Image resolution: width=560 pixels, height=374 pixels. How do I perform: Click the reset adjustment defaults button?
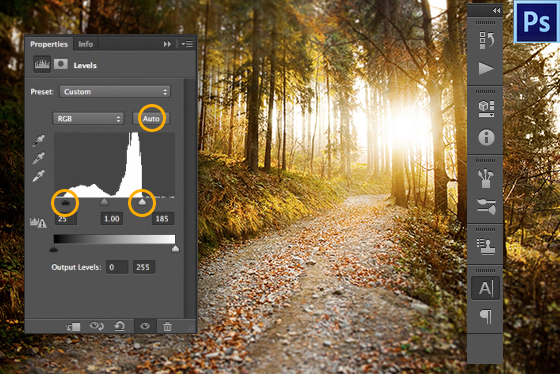pos(120,326)
